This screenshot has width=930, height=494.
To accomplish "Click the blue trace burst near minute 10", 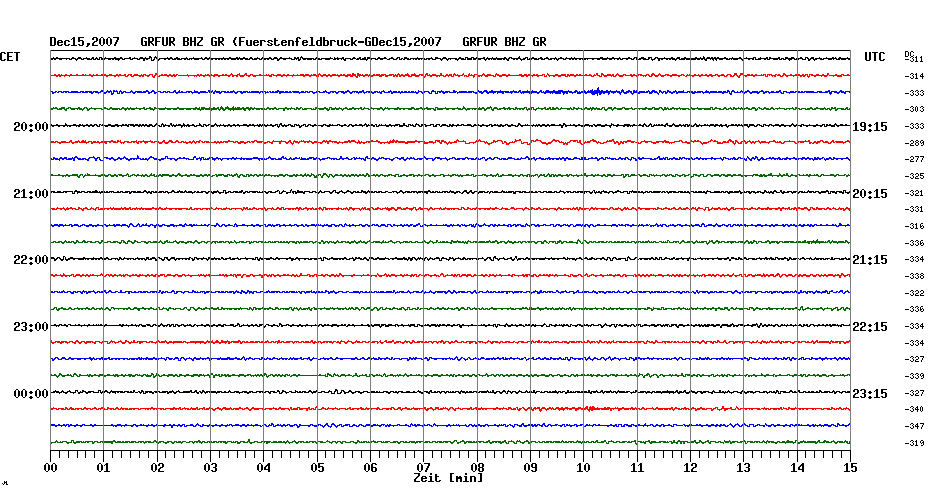I will click(596, 92).
